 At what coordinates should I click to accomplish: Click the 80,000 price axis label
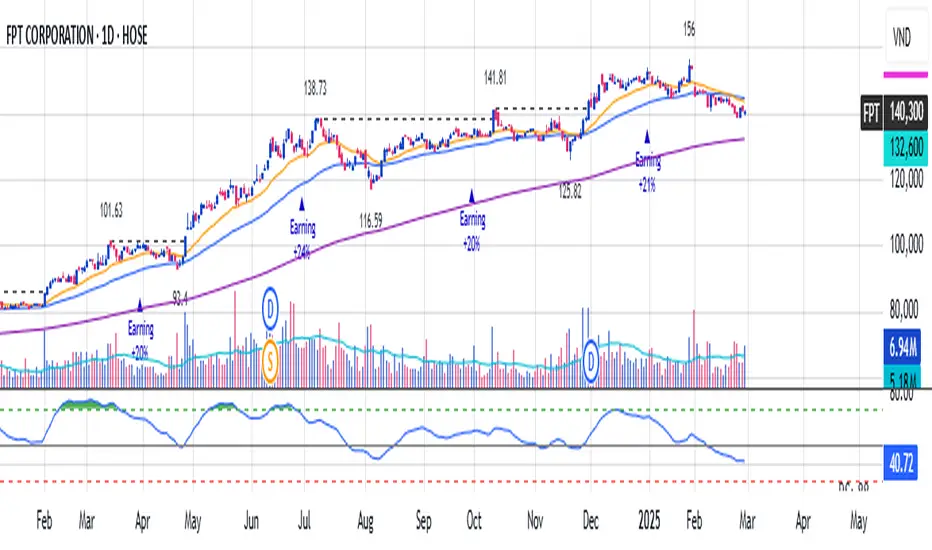pos(906,309)
